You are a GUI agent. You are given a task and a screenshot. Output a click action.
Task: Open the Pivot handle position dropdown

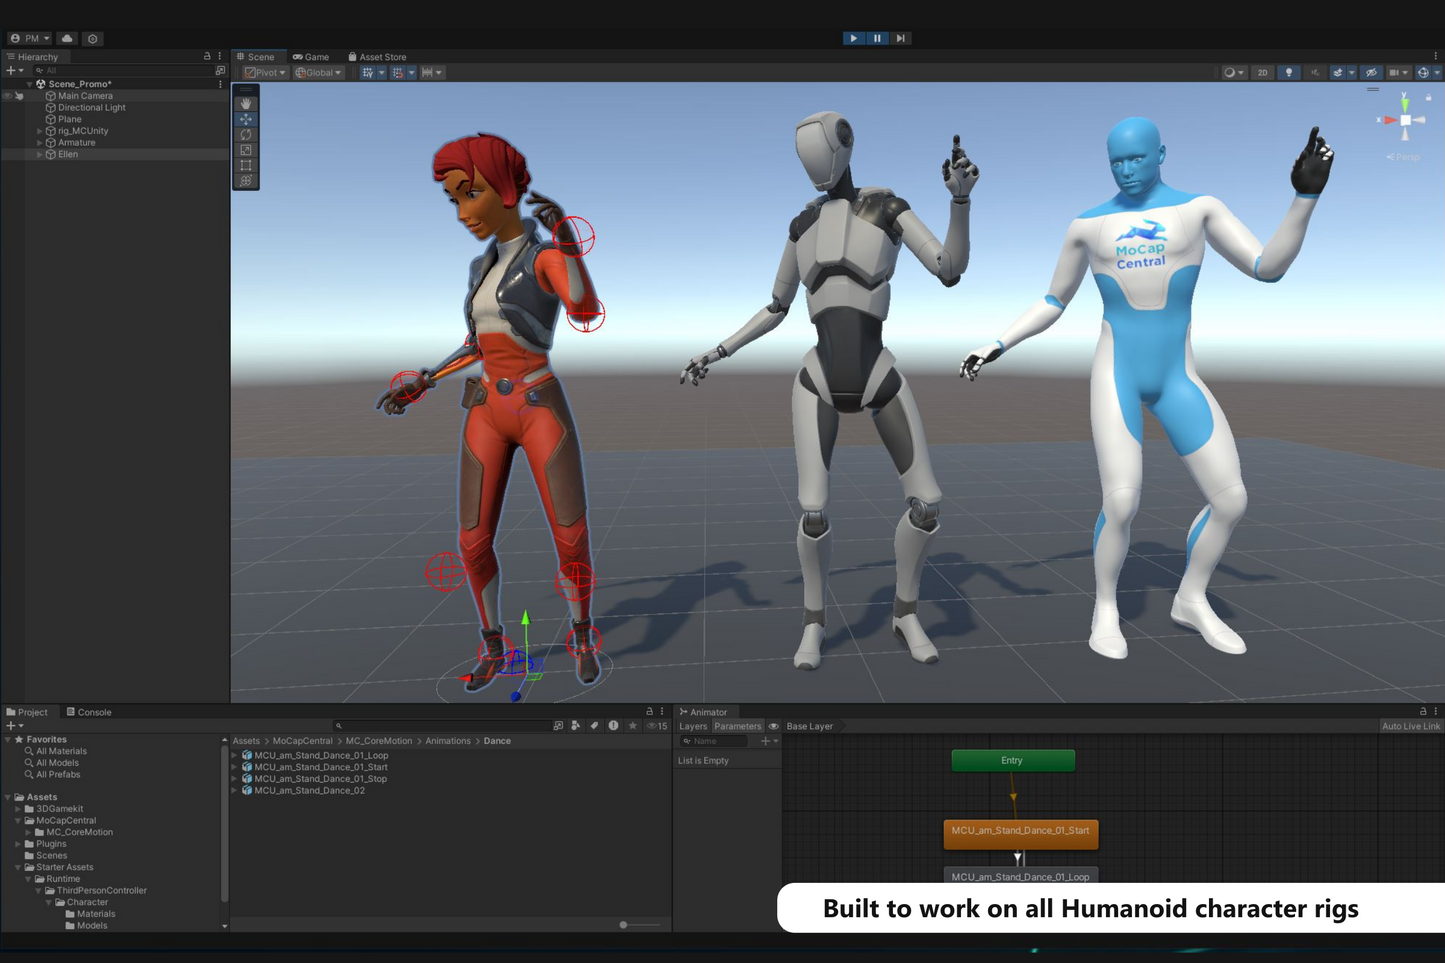click(x=265, y=73)
